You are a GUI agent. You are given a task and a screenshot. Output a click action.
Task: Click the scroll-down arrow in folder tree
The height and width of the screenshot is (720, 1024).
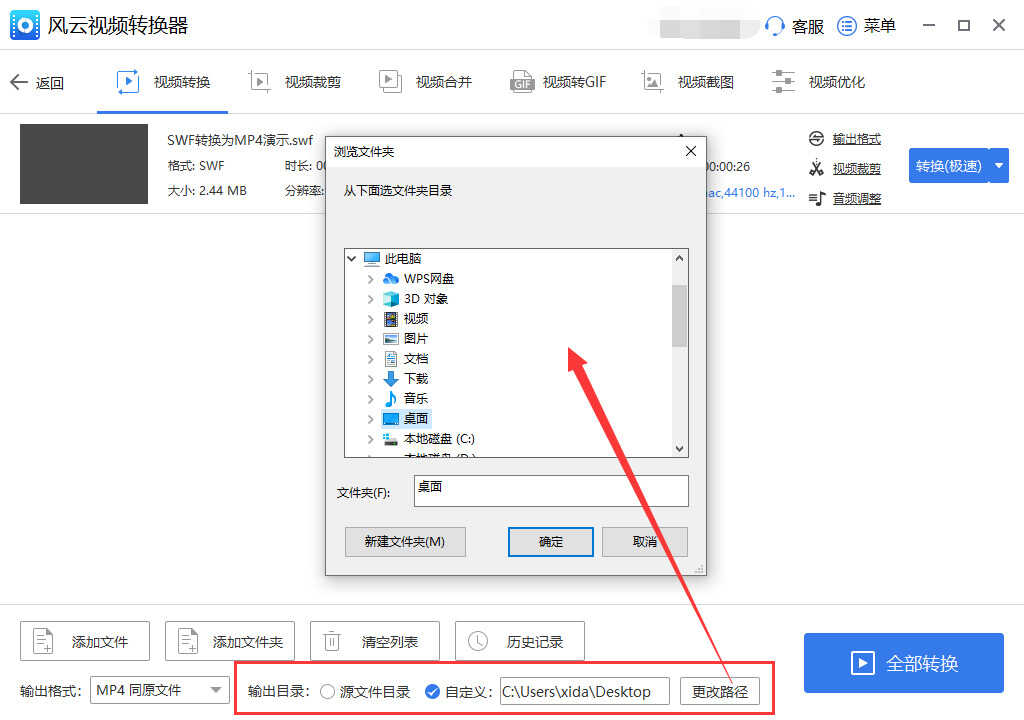click(x=679, y=448)
